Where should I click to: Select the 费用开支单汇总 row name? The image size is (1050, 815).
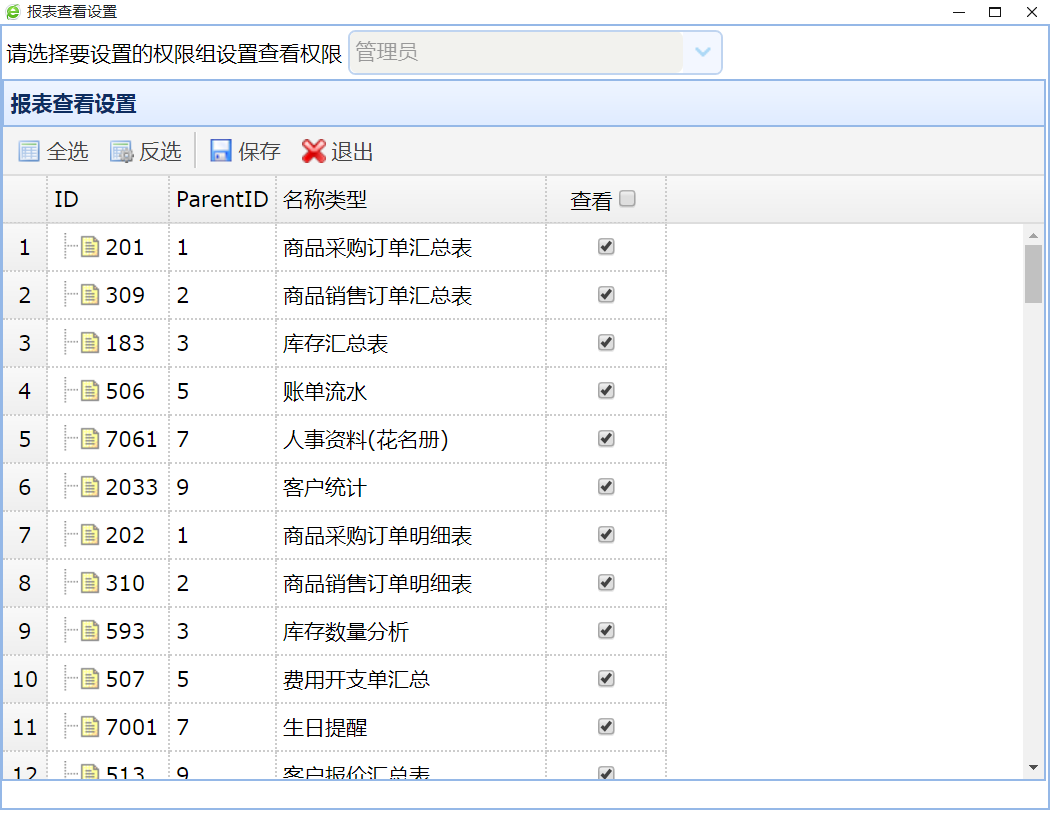[356, 679]
